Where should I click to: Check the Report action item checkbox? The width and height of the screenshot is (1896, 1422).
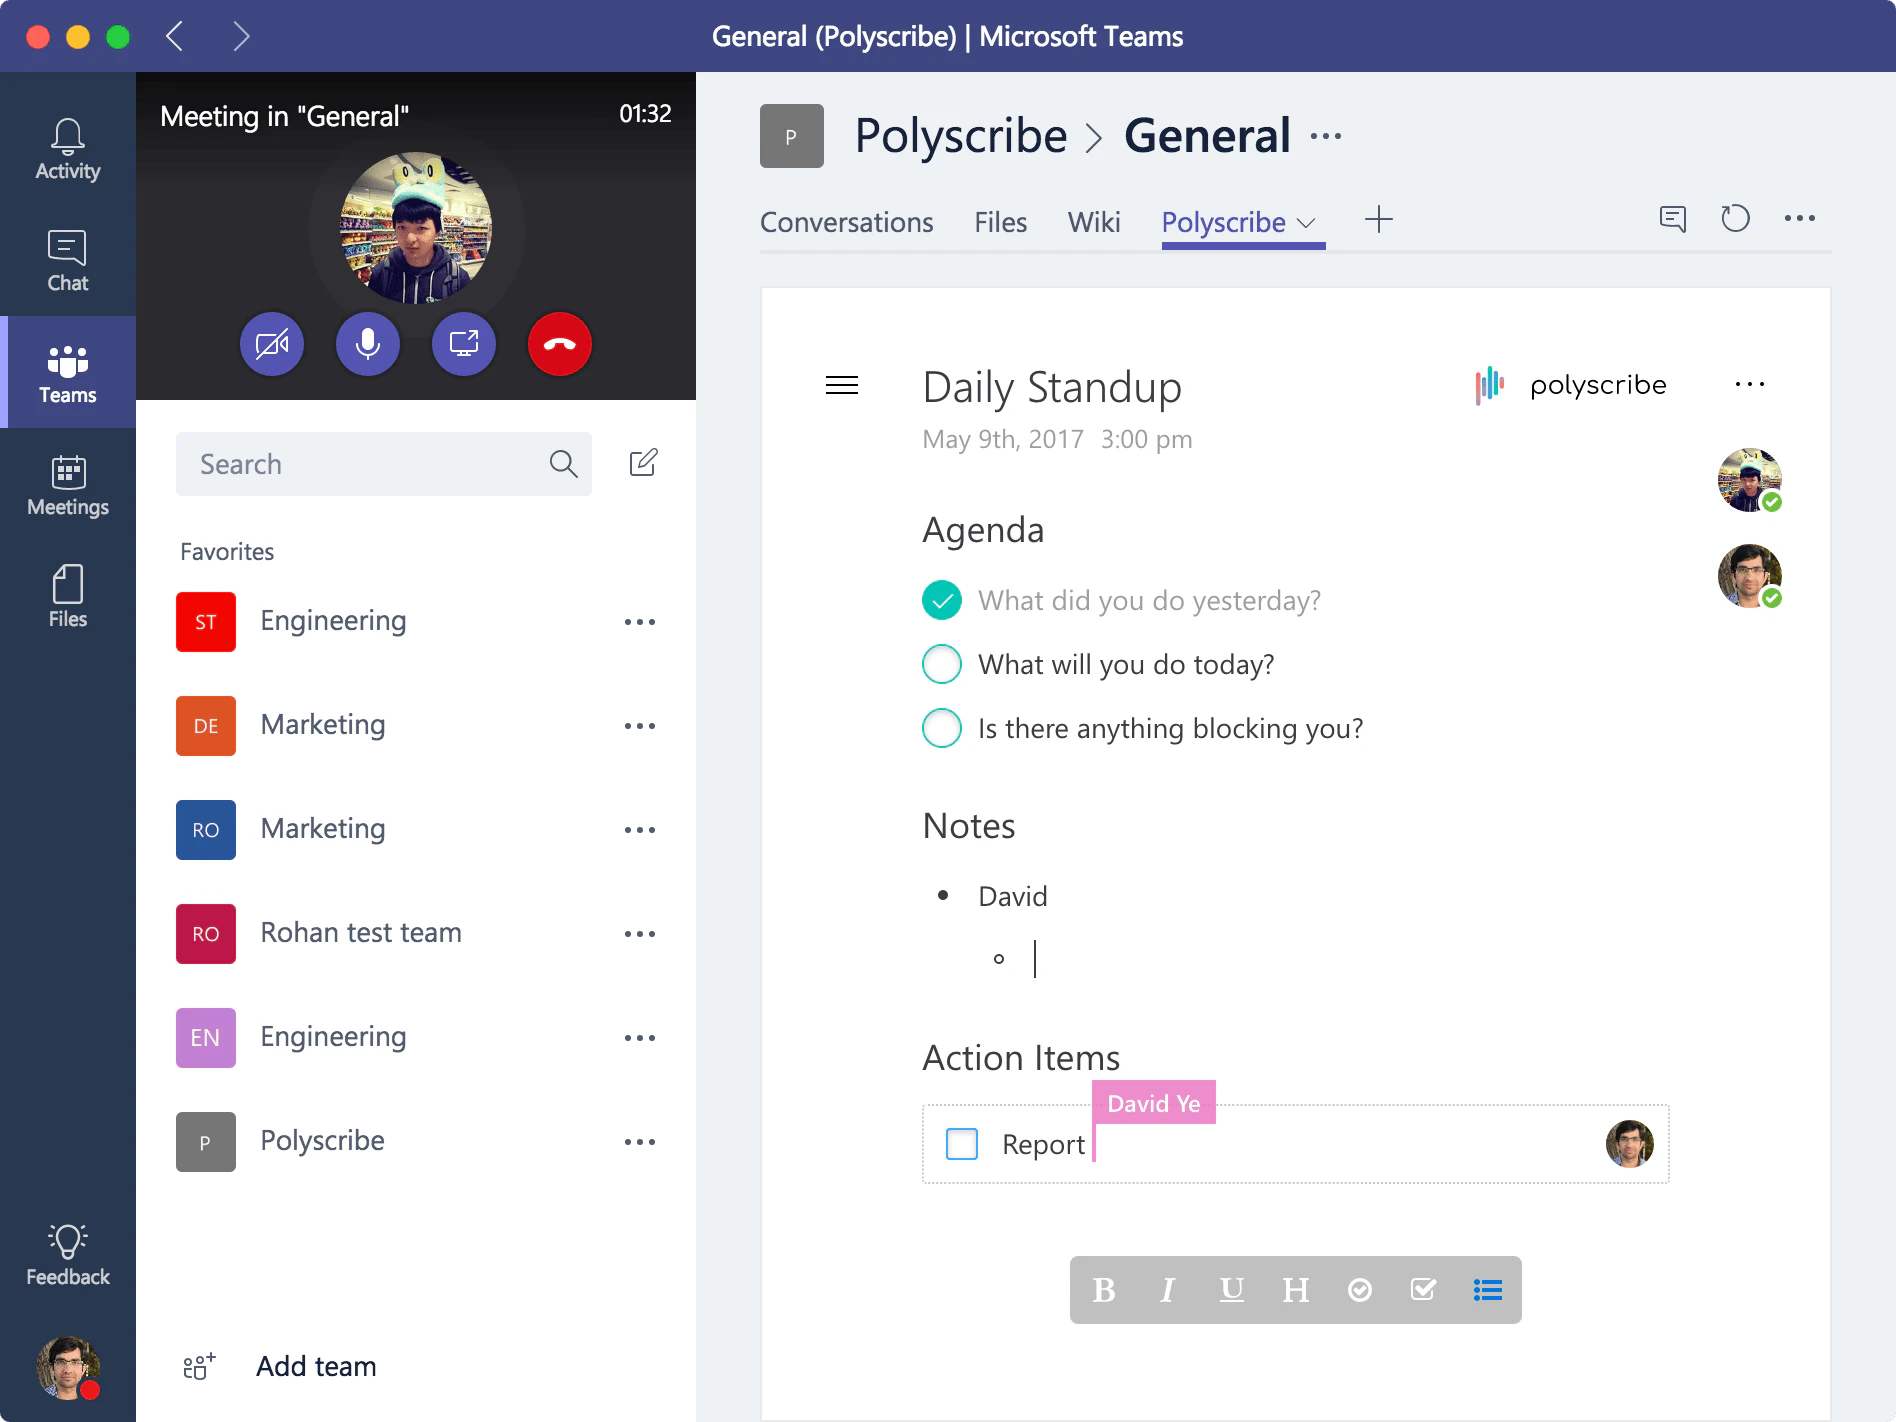coord(961,1143)
